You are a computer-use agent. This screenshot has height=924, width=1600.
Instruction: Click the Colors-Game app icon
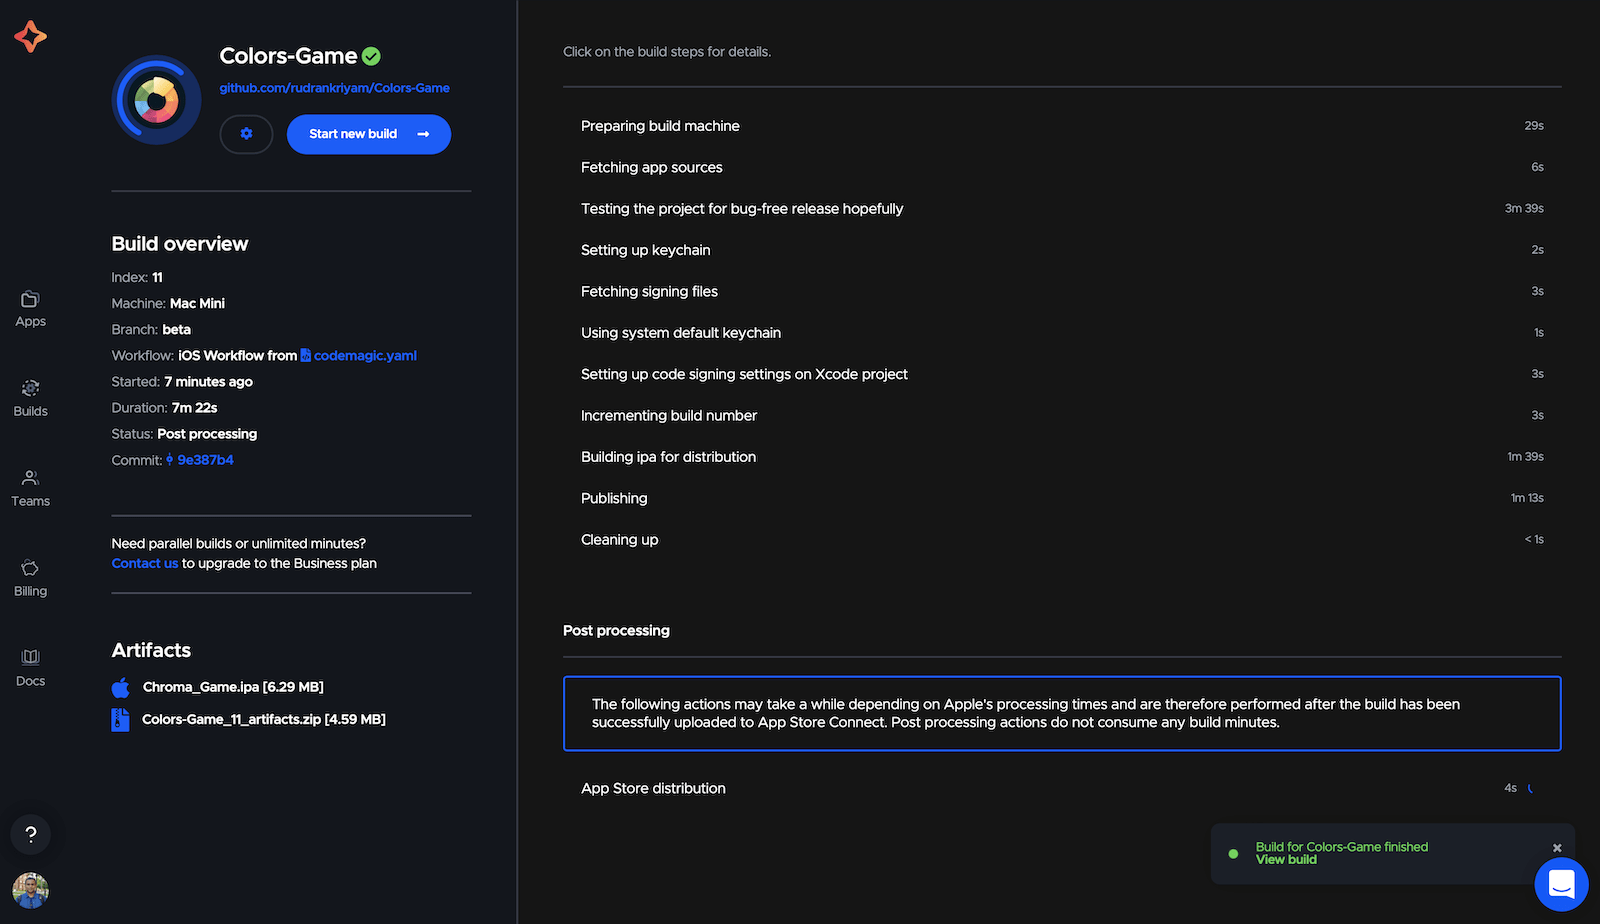click(157, 100)
